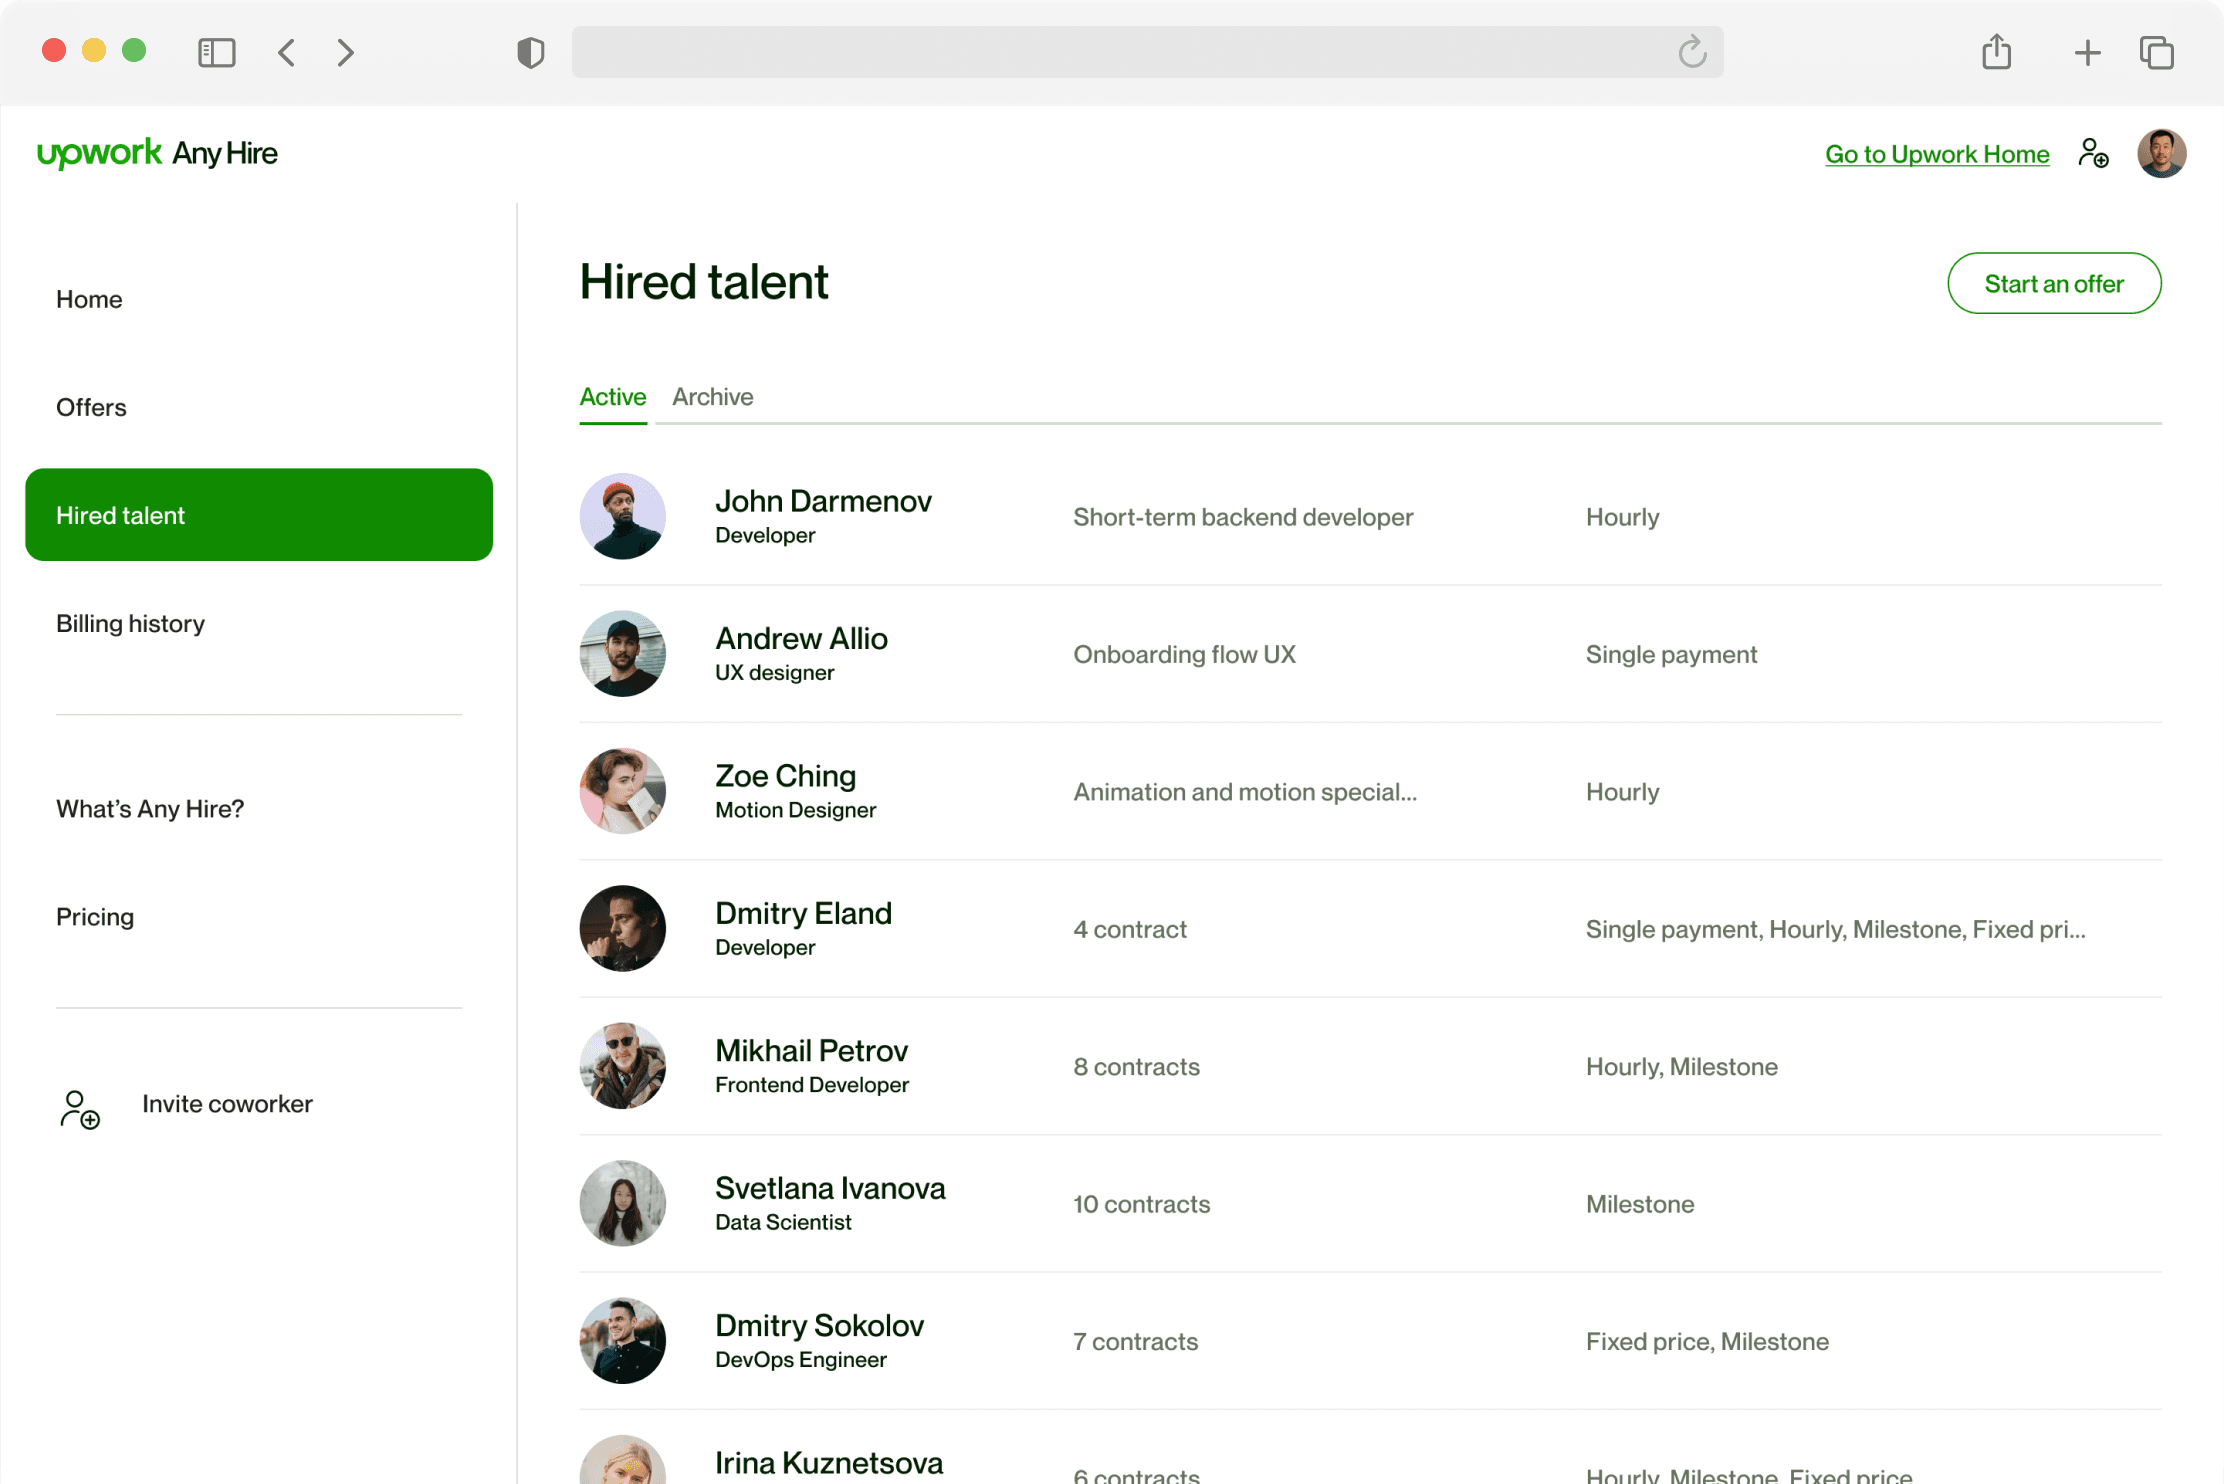The height and width of the screenshot is (1484, 2224).
Task: Select the Active tab
Action: coord(613,397)
